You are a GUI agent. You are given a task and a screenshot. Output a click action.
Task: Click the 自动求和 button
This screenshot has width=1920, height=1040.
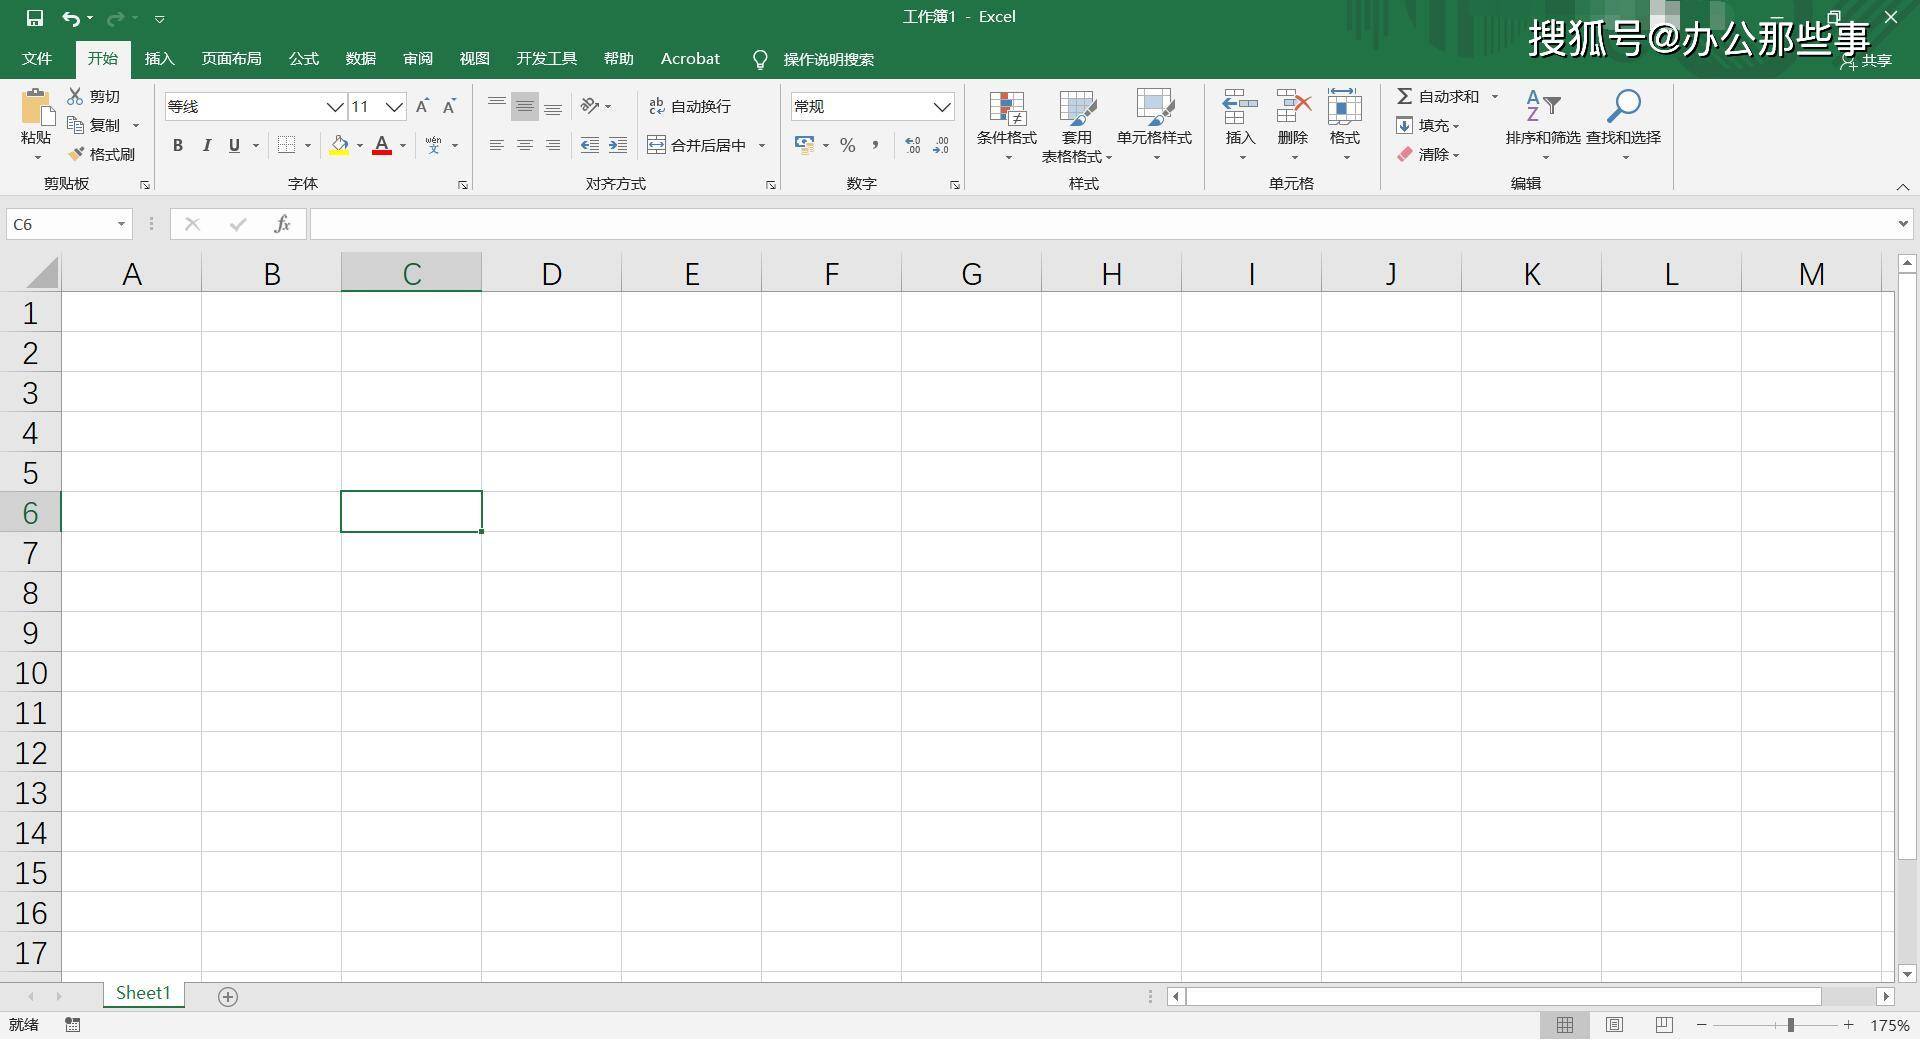(x=1438, y=96)
